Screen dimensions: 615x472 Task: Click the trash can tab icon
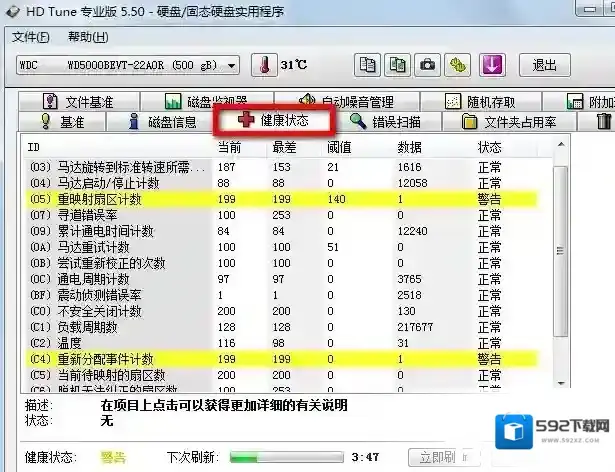(x=604, y=121)
